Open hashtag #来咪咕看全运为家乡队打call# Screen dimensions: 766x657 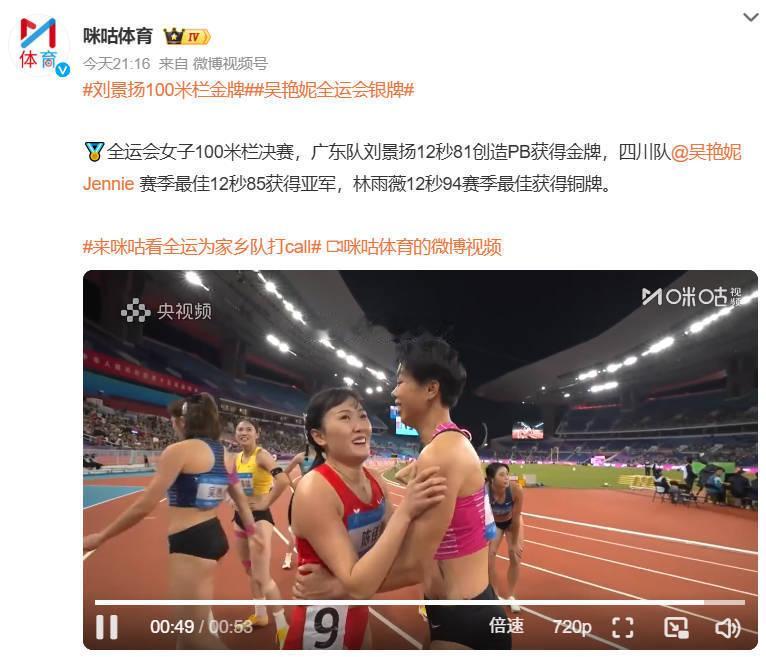[x=202, y=247]
